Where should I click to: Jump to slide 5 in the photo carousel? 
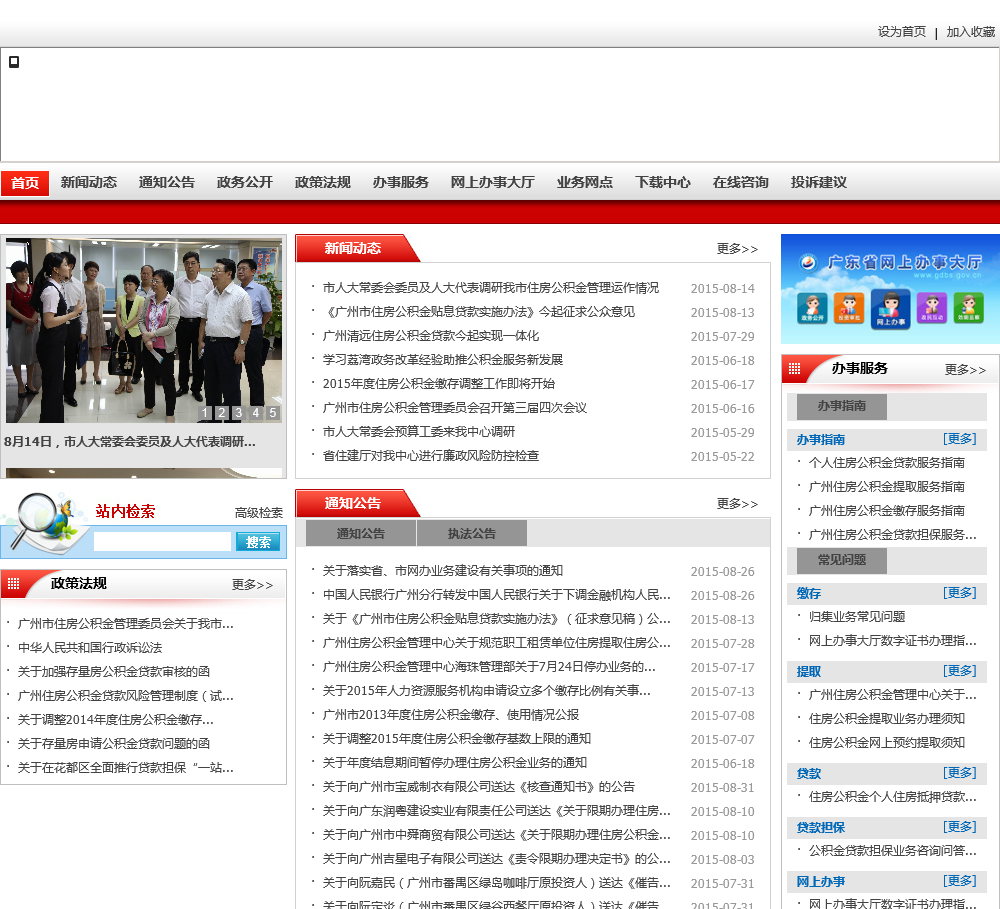pyautogui.click(x=272, y=413)
